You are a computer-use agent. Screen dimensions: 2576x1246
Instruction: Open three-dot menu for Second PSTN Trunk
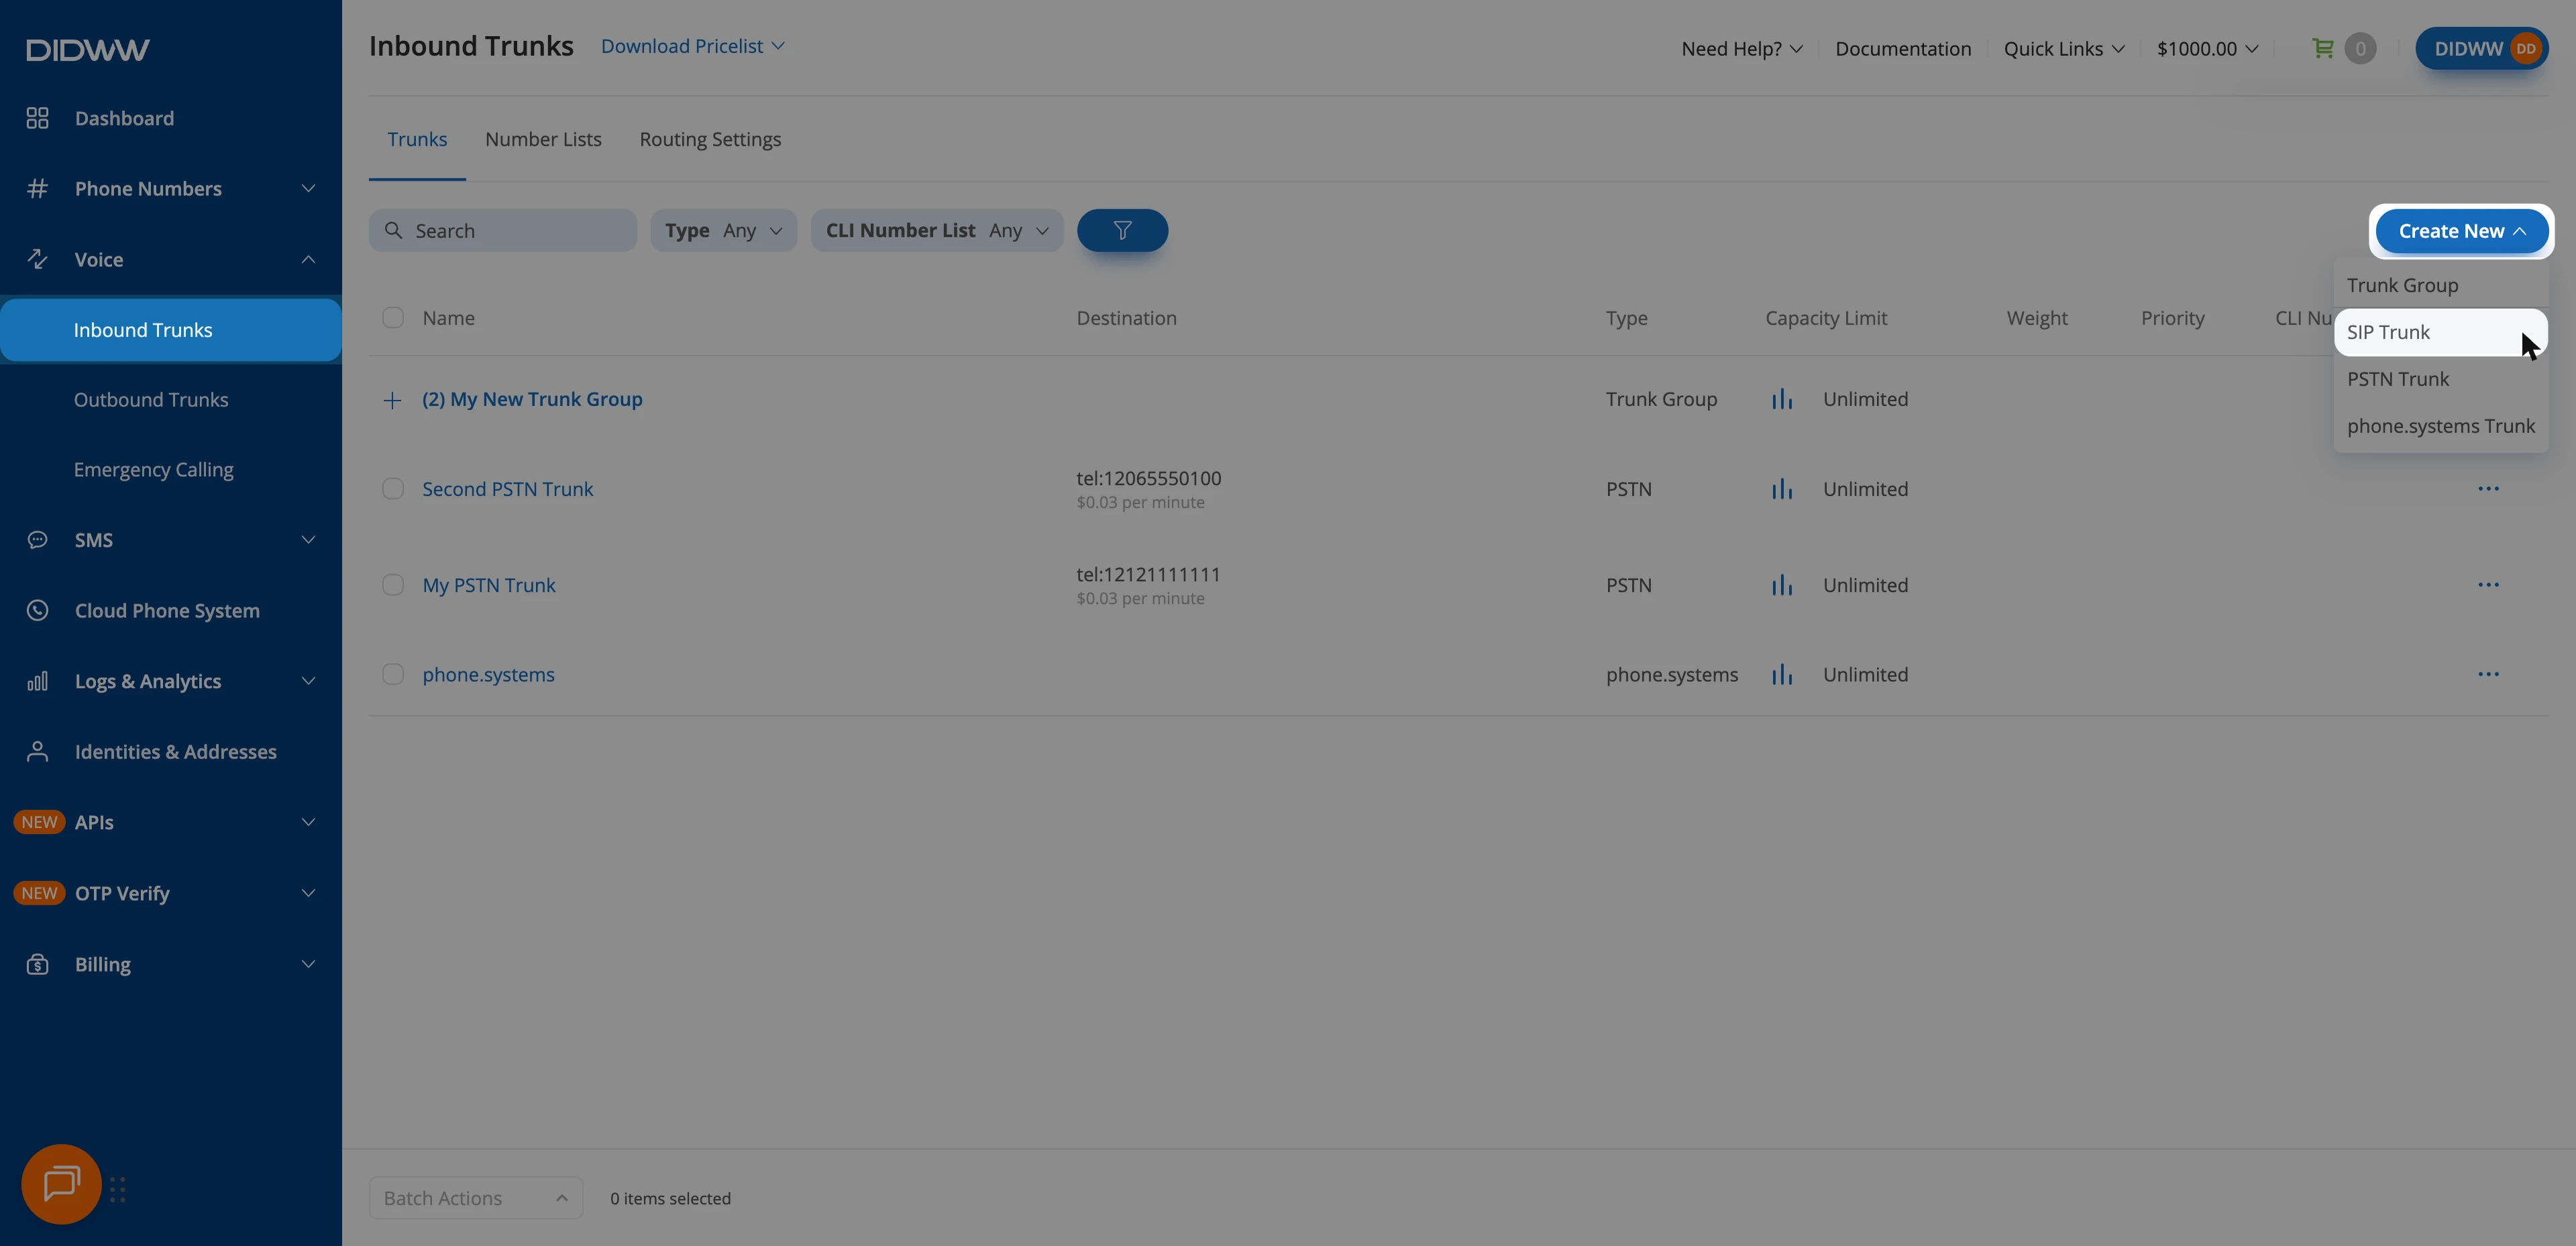coord(2488,489)
